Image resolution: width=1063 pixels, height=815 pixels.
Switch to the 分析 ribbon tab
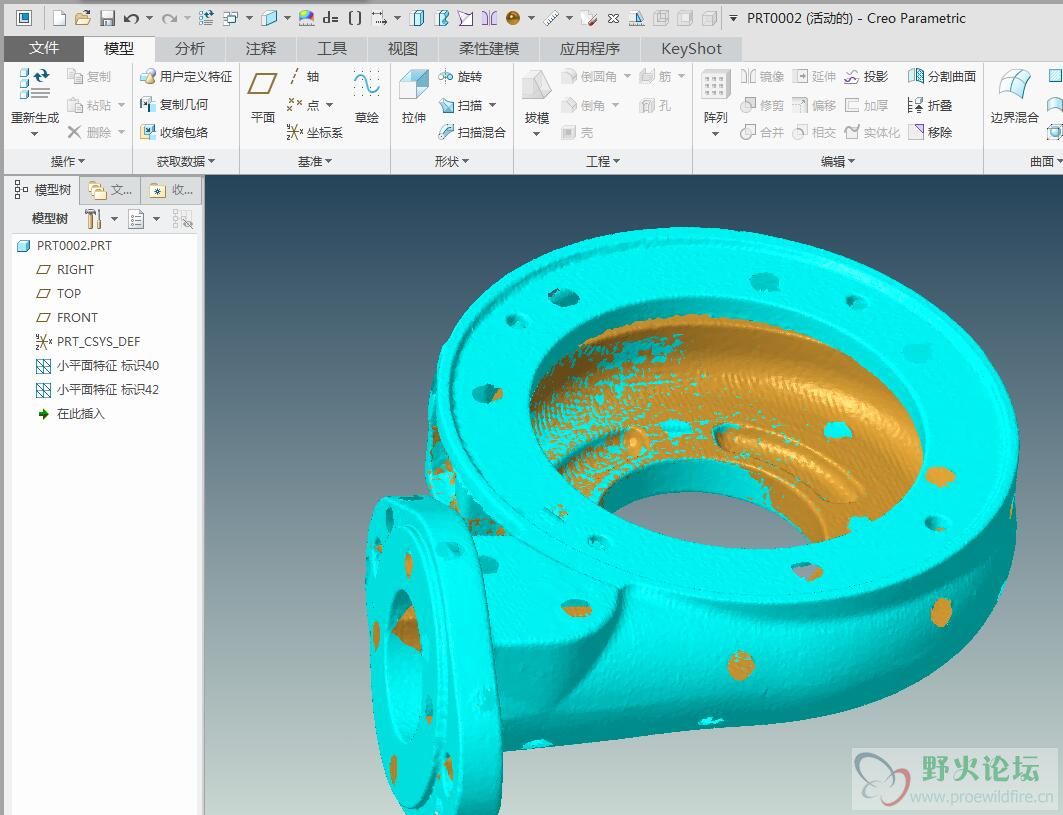coord(189,48)
